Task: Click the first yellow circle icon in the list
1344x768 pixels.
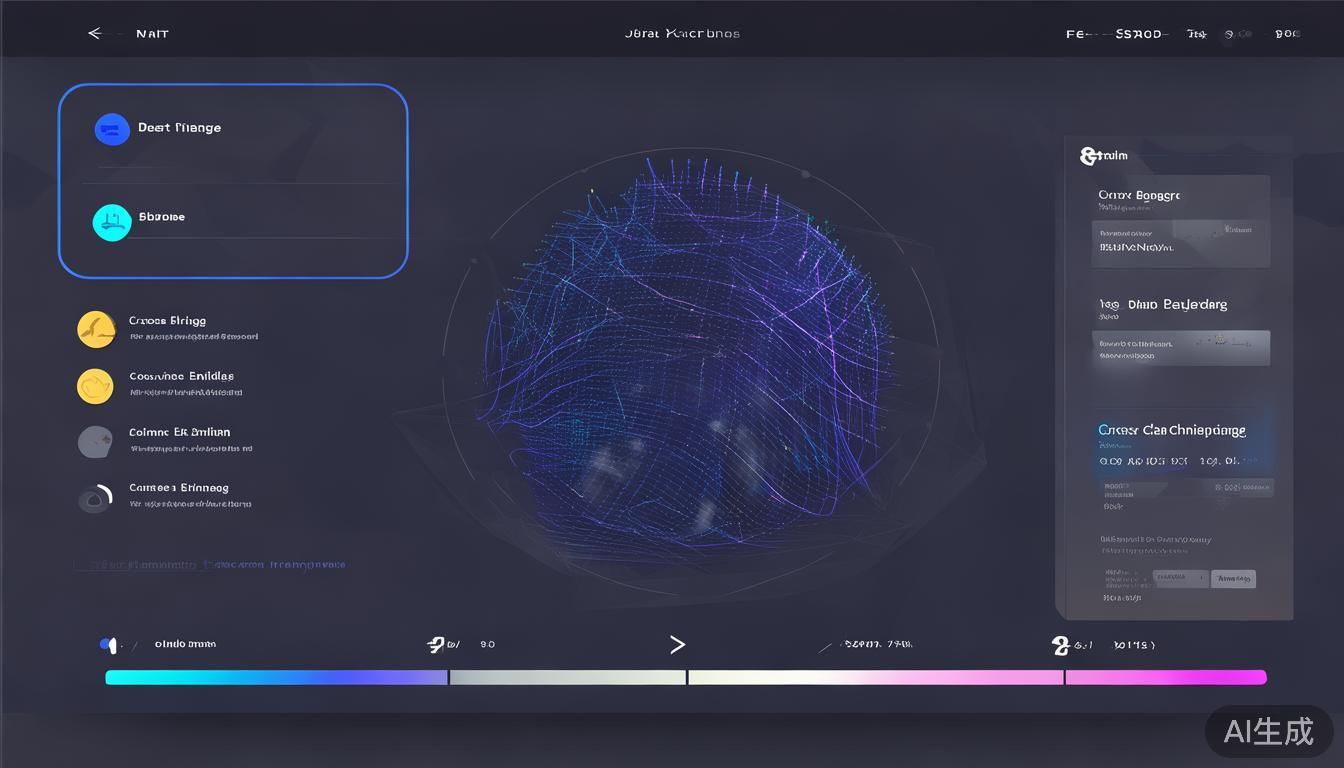Action: tap(96, 329)
